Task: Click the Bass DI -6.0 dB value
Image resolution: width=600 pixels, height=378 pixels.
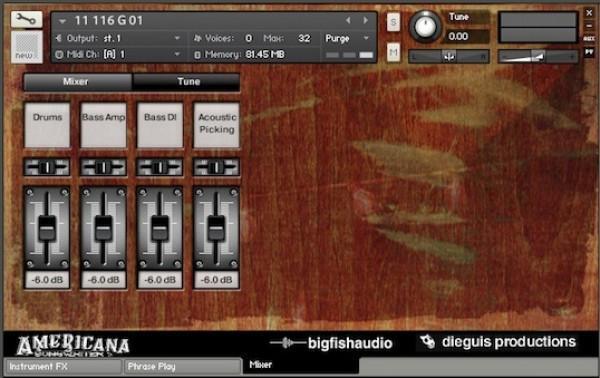Action: [160, 280]
